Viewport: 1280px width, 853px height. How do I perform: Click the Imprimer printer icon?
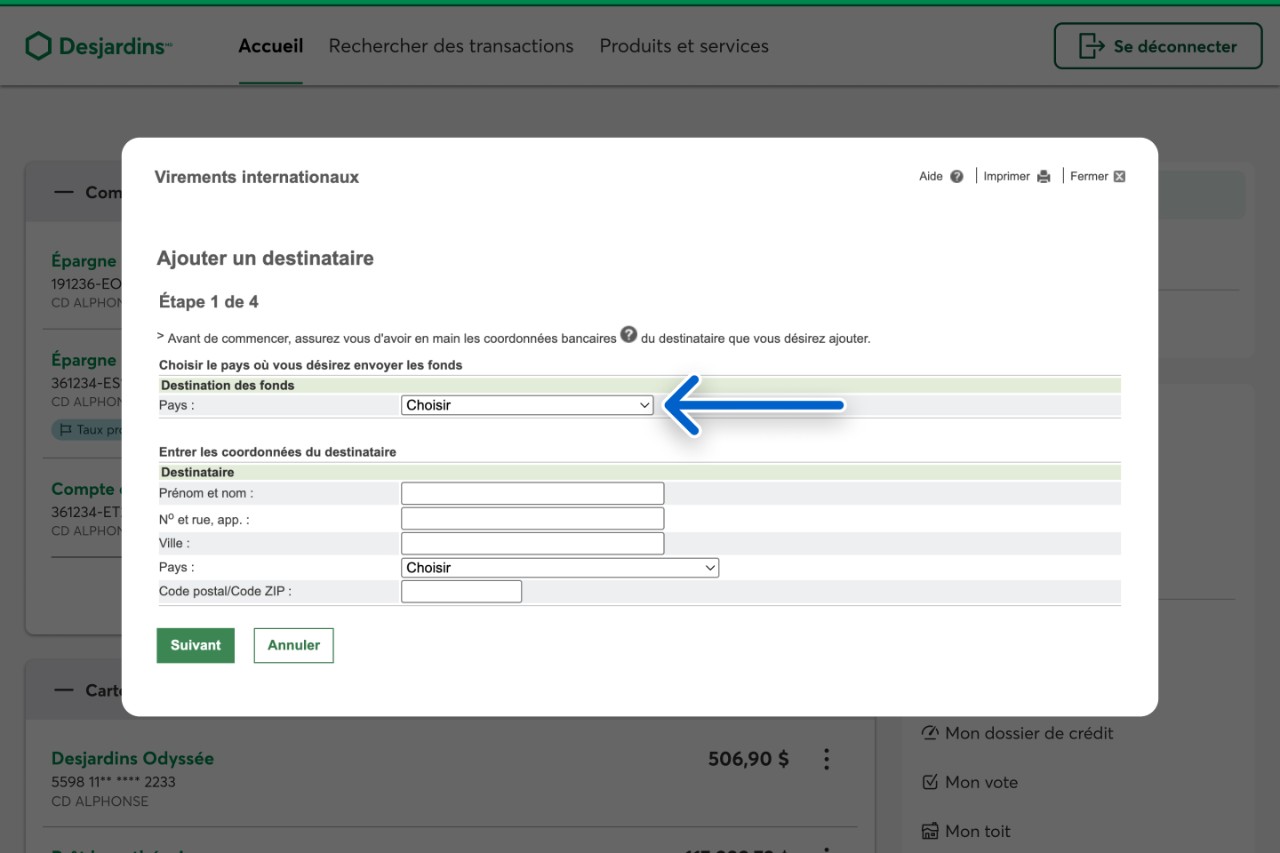1044,177
